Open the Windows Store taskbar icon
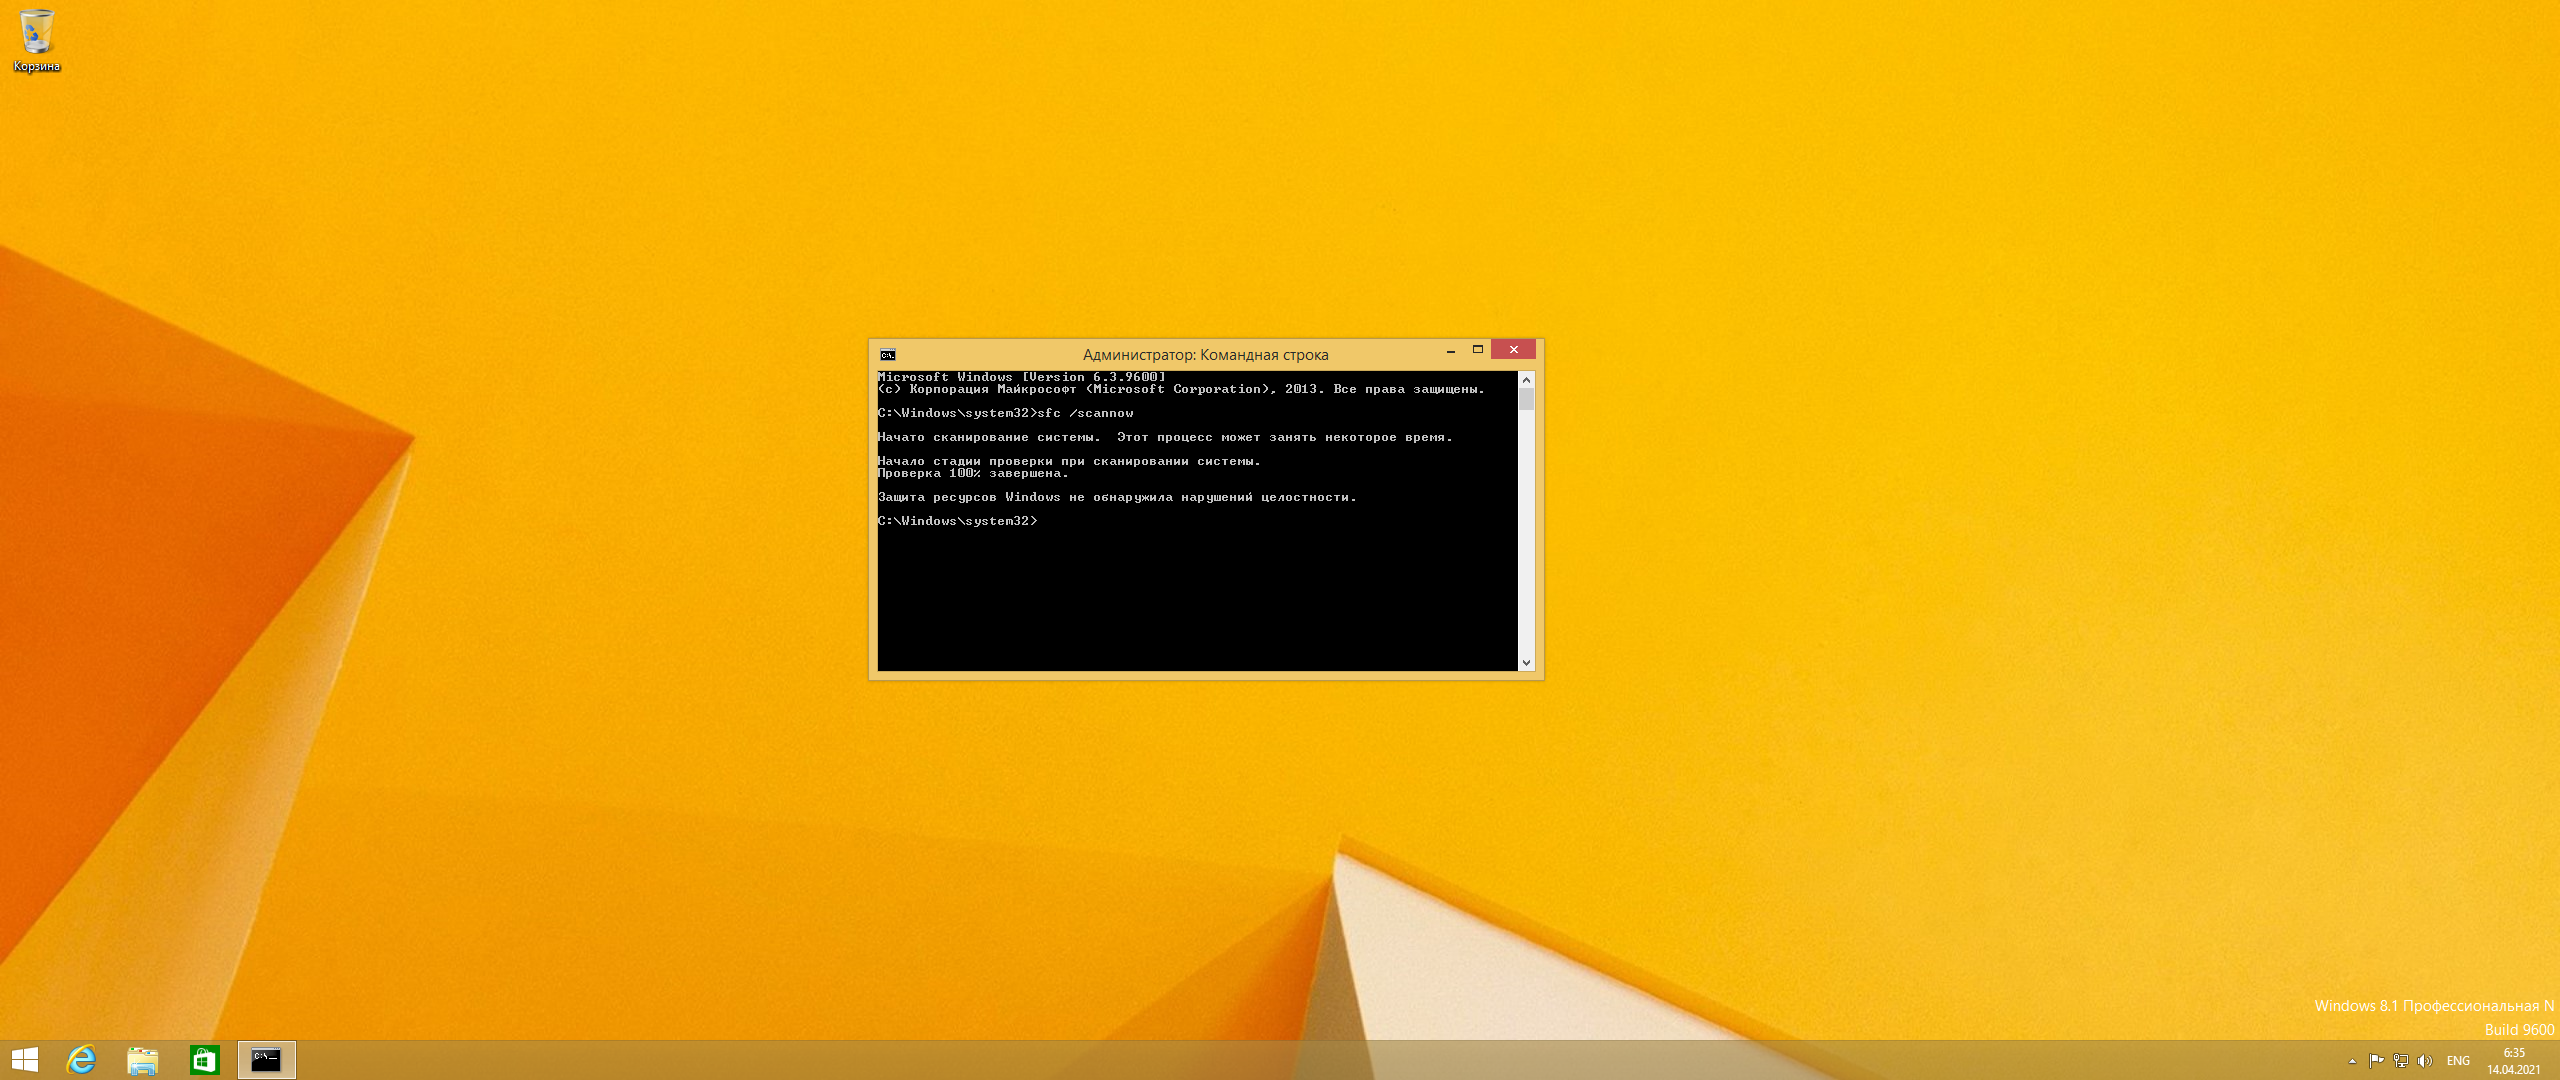This screenshot has width=2560, height=1080. tap(205, 1060)
